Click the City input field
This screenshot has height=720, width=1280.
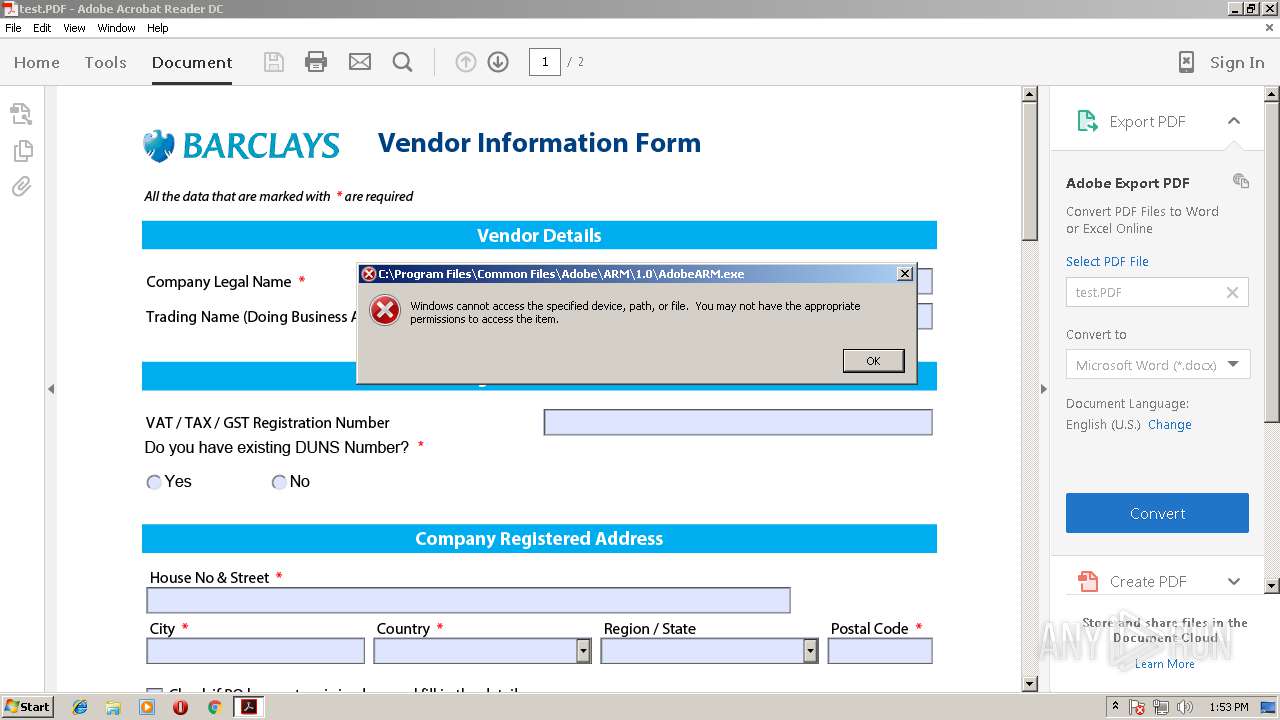(255, 651)
